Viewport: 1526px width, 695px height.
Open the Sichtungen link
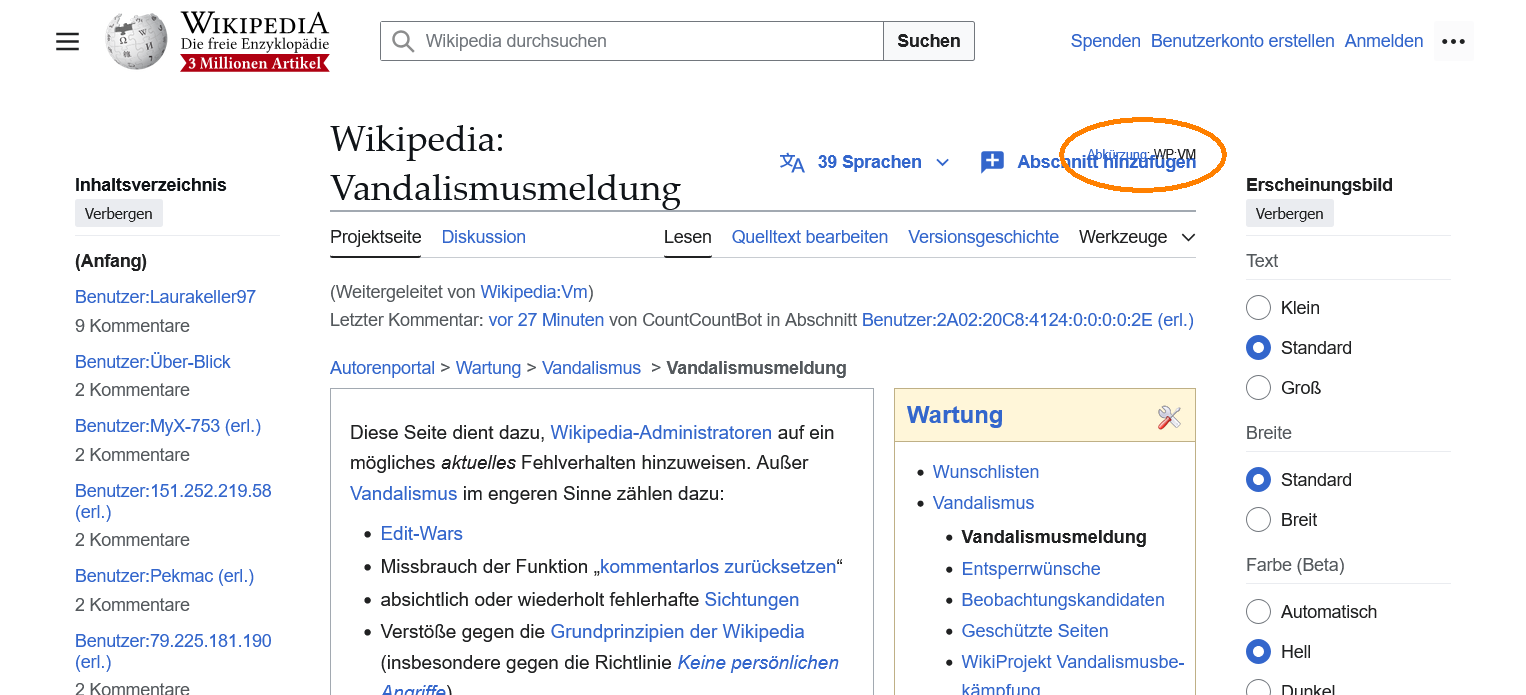[752, 600]
